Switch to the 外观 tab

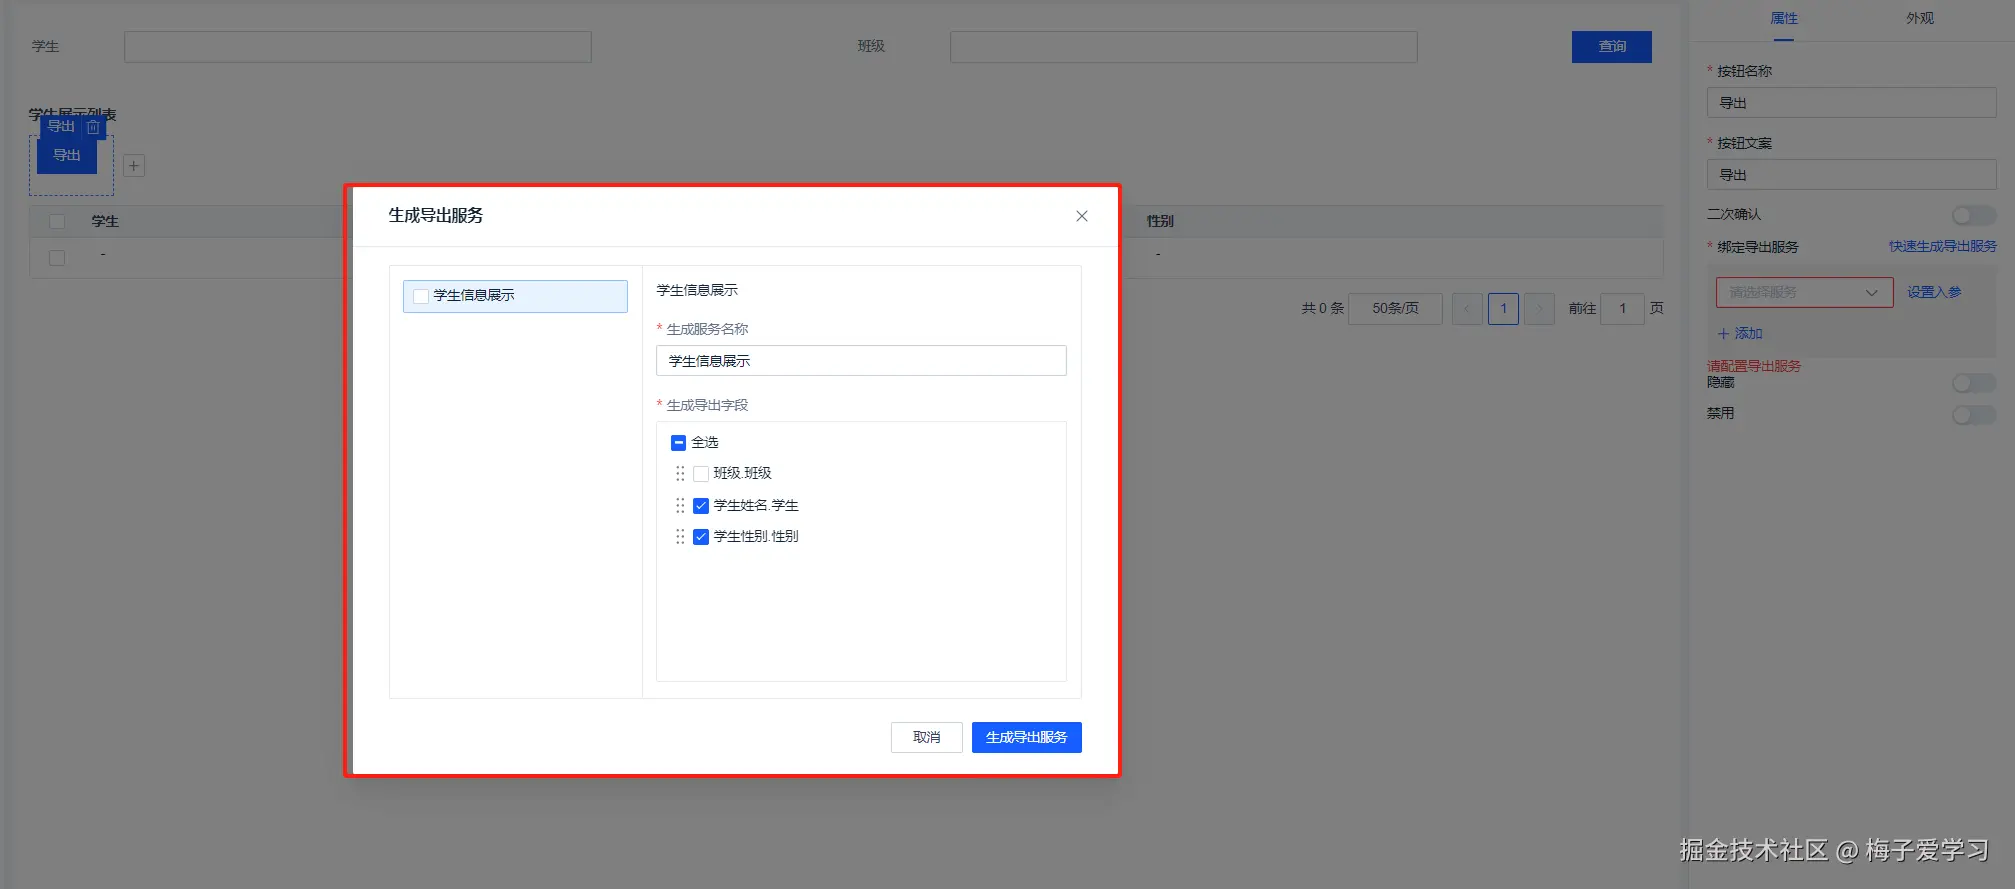[1920, 19]
